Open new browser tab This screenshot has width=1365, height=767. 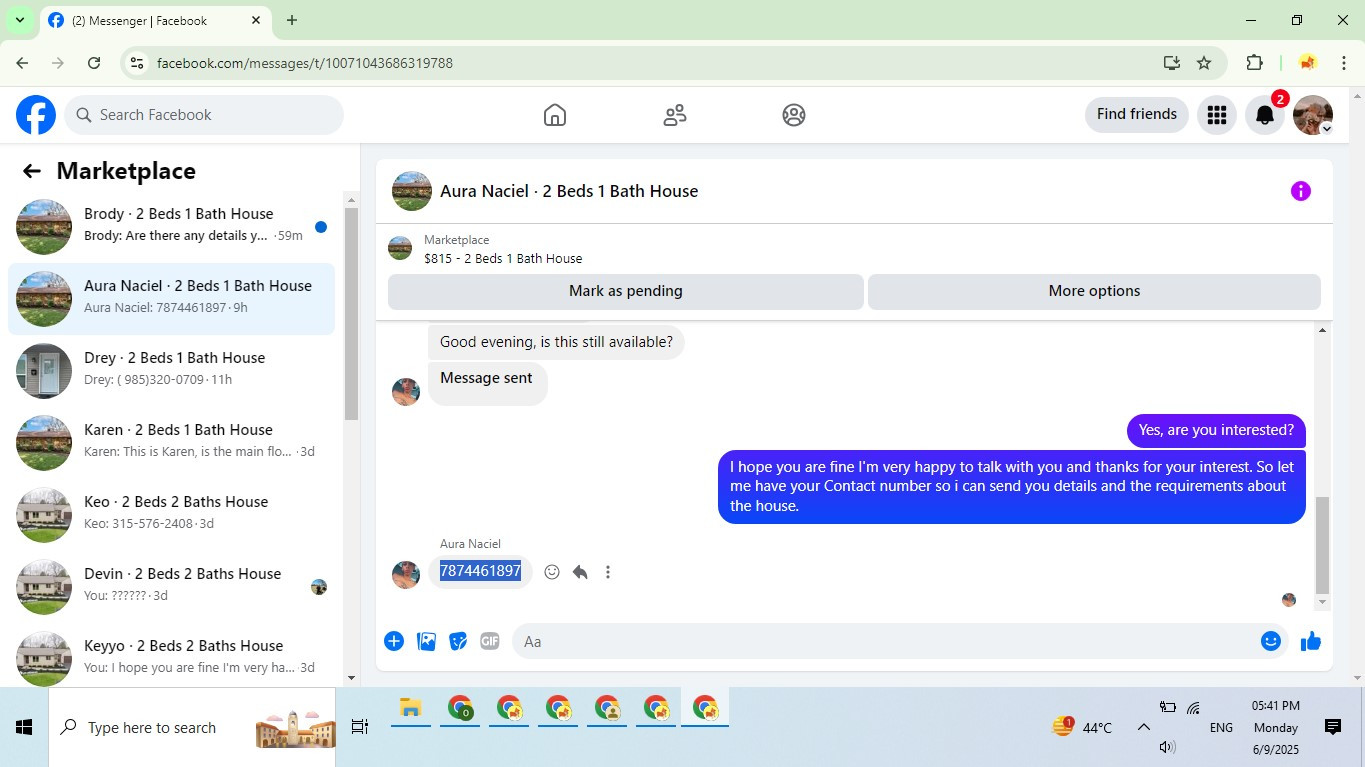pos(292,20)
